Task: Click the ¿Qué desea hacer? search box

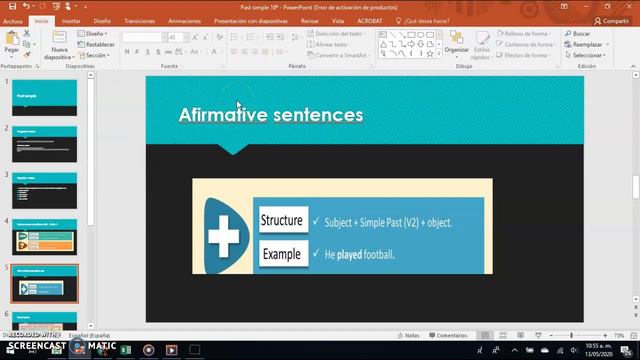Action: pos(423,21)
